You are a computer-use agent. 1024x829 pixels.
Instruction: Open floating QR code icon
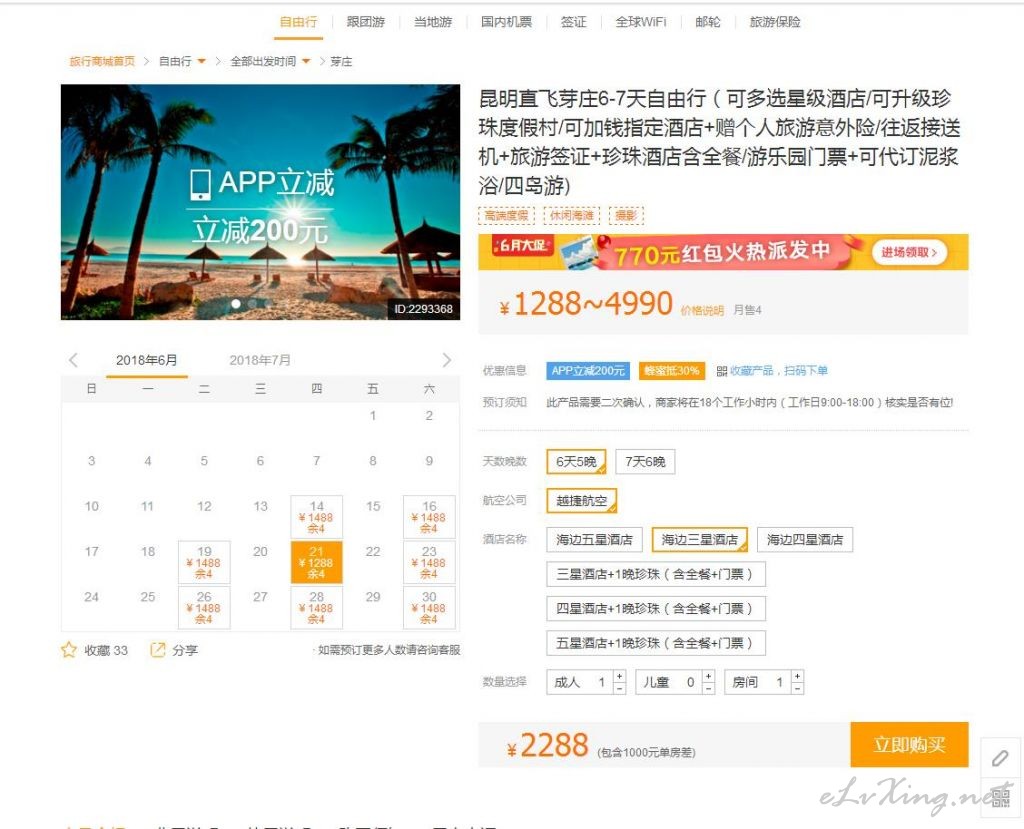(x=1000, y=797)
